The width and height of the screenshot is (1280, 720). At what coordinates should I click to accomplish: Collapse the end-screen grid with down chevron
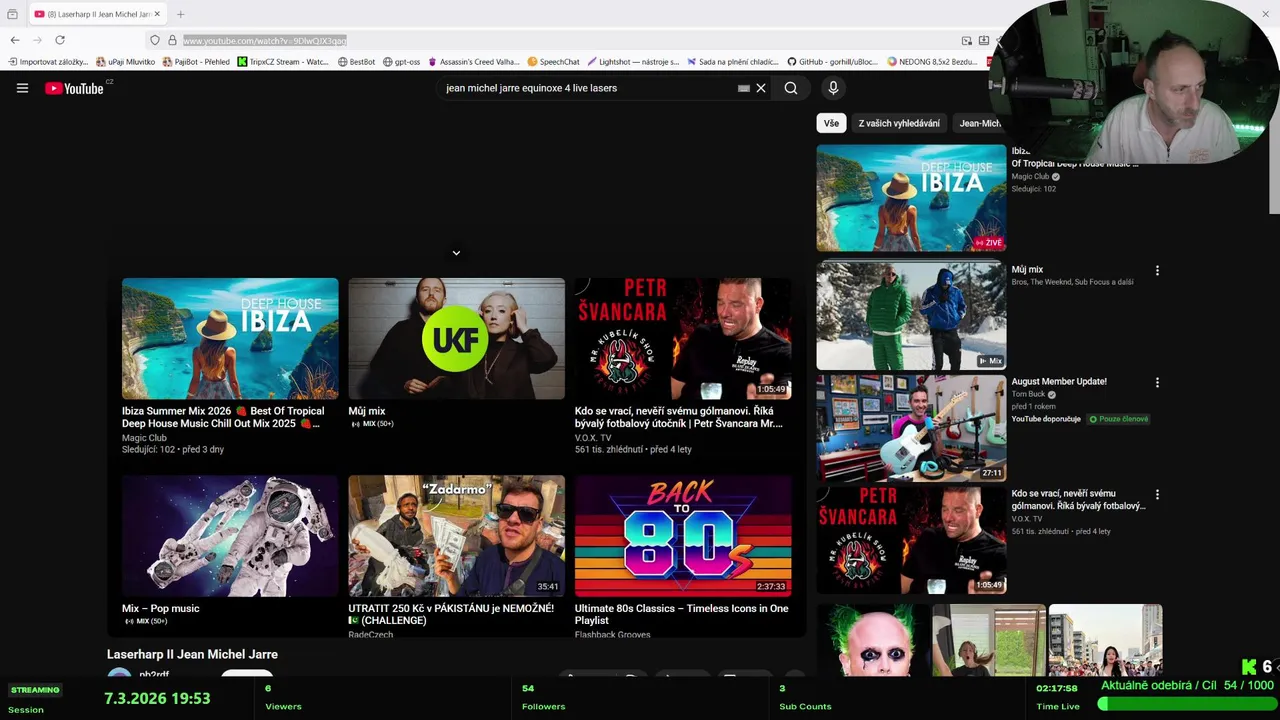[456, 253]
